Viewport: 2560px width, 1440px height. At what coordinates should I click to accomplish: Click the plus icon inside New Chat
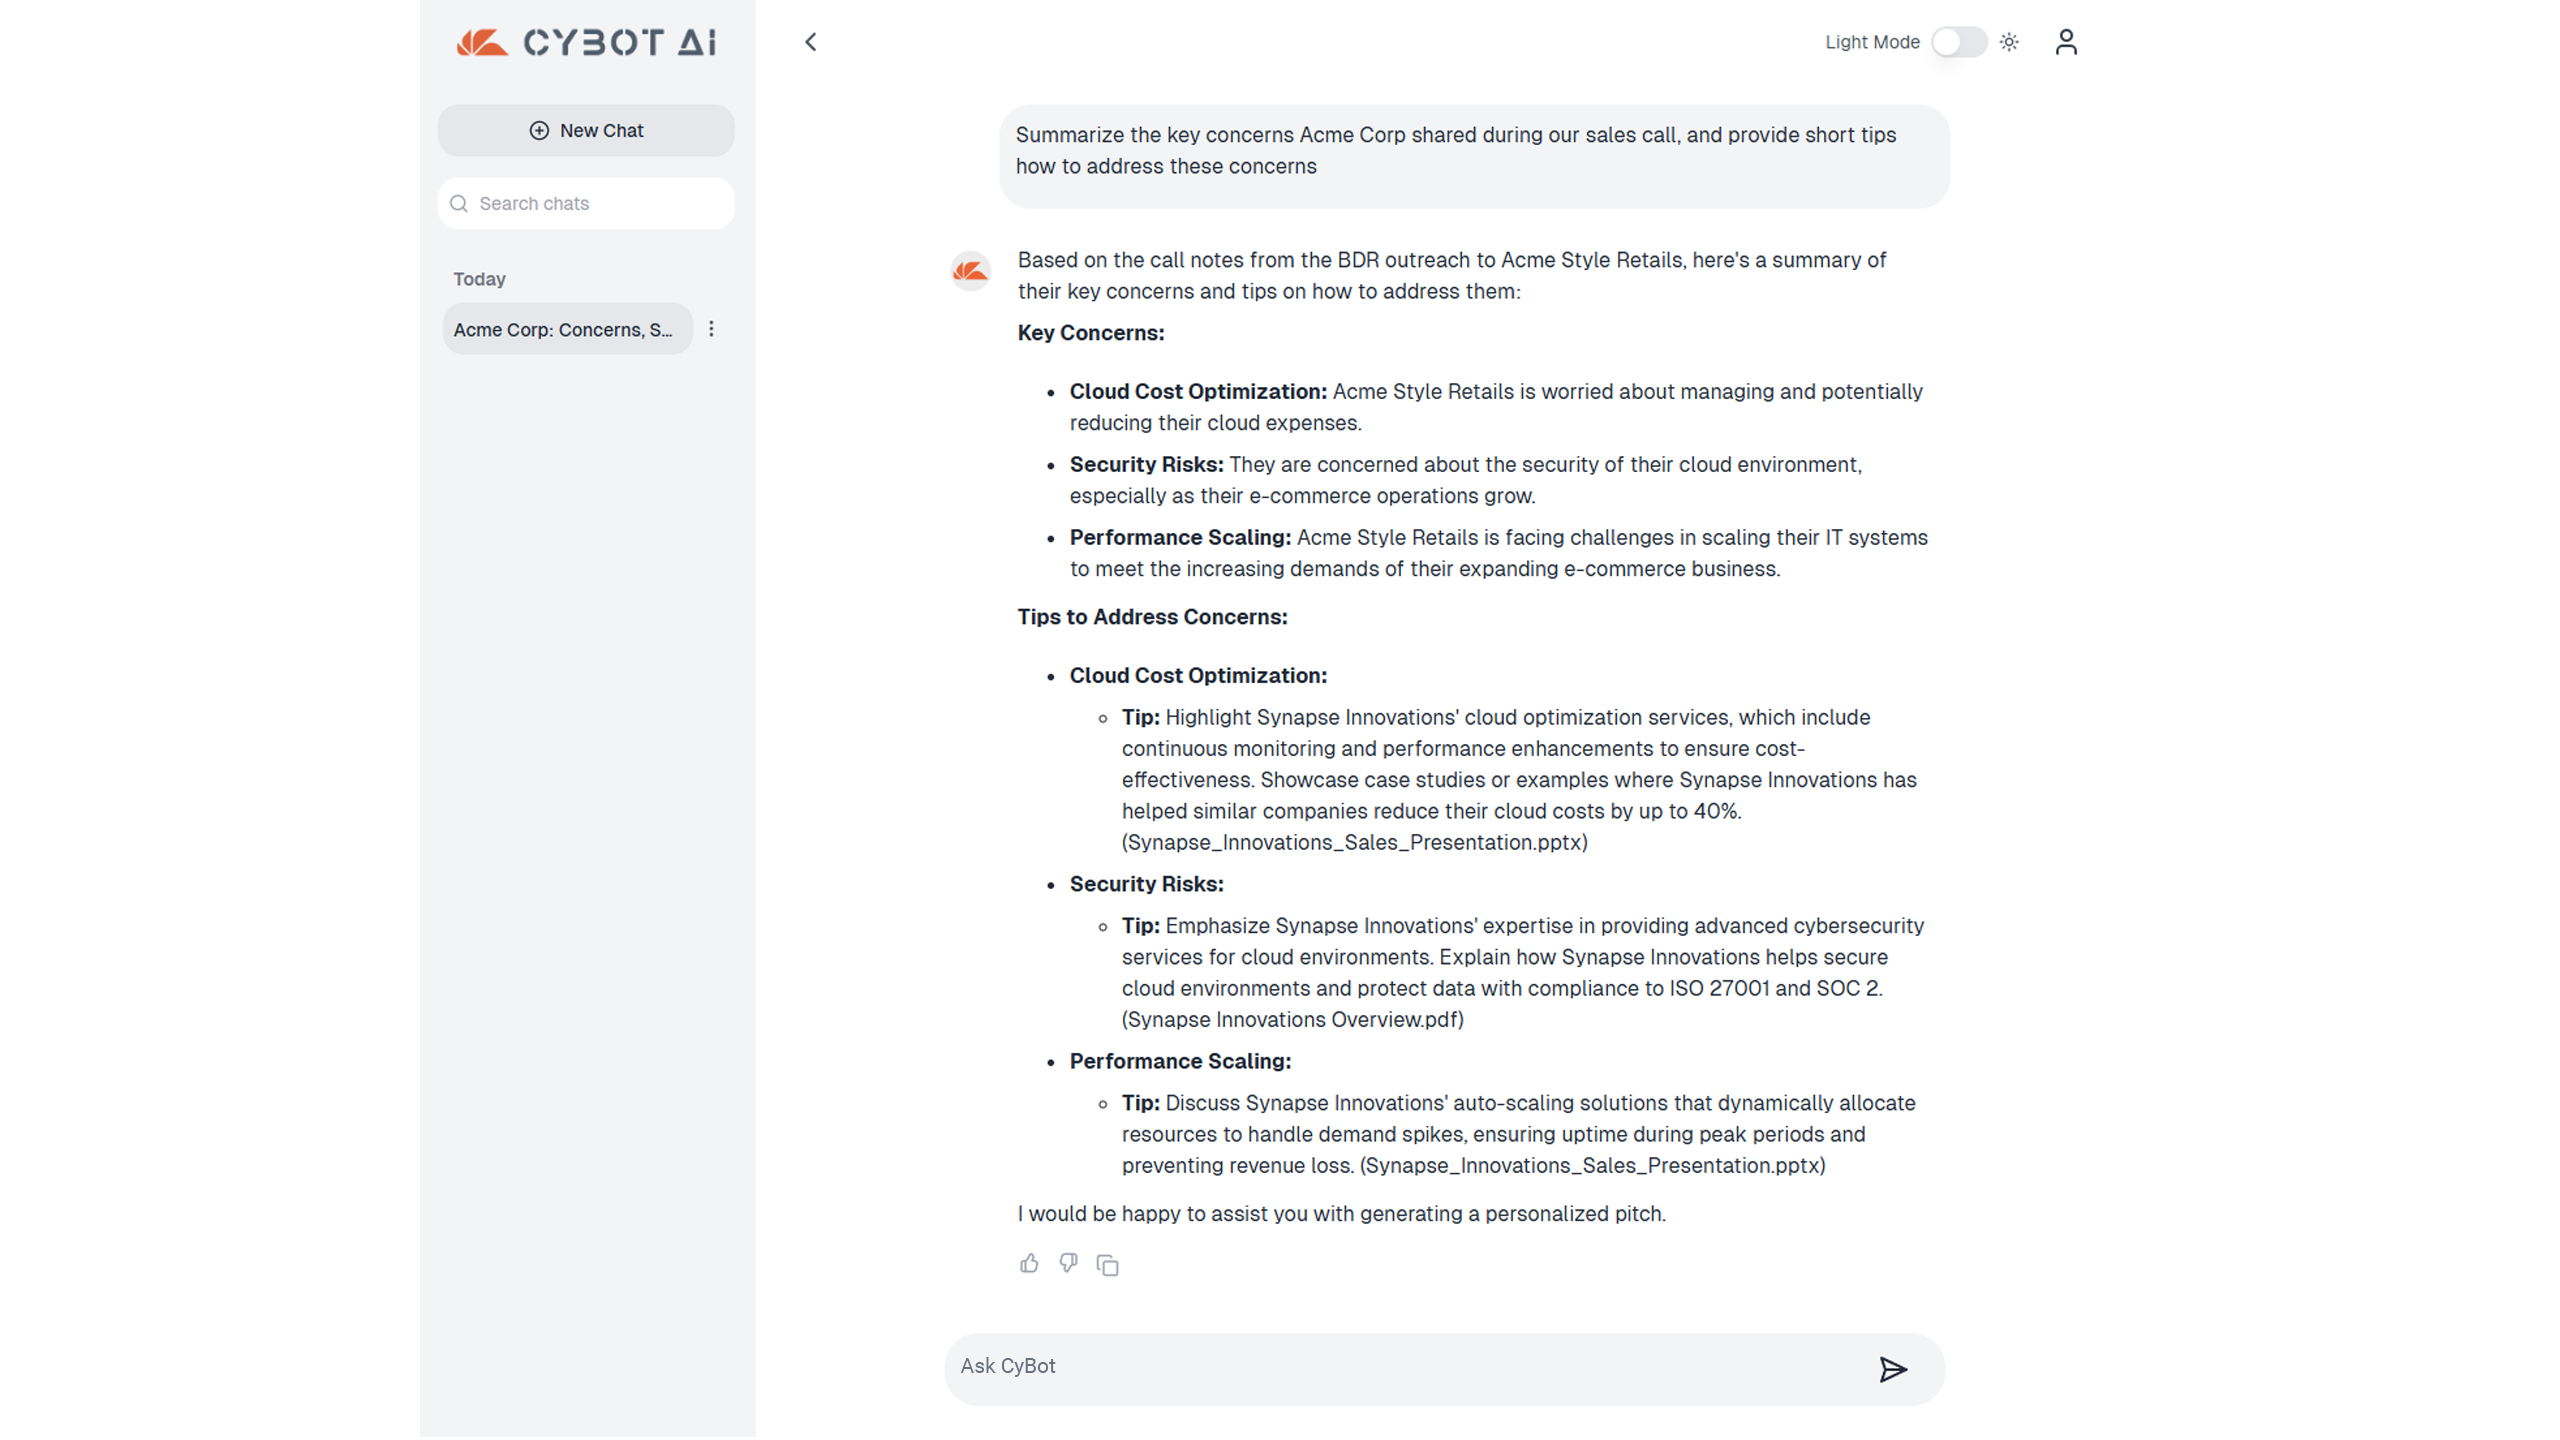[x=539, y=130]
